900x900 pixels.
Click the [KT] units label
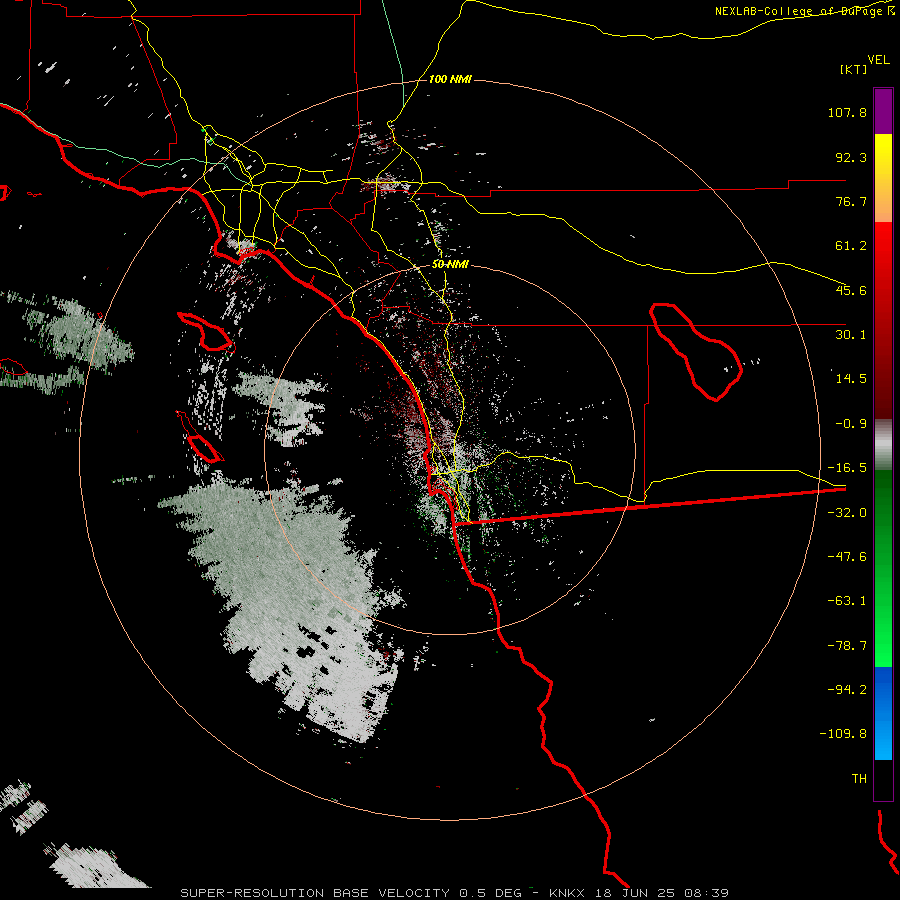click(x=854, y=69)
